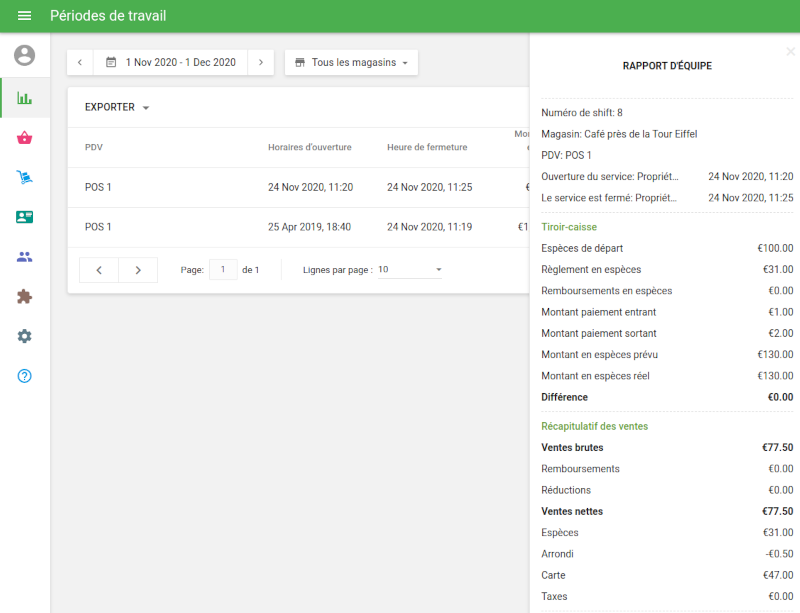The height and width of the screenshot is (613, 800).
Task: Click the user account avatar icon
Action: pos(25,56)
